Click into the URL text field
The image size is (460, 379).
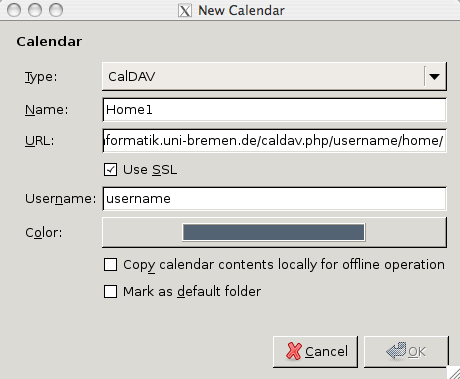click(274, 141)
